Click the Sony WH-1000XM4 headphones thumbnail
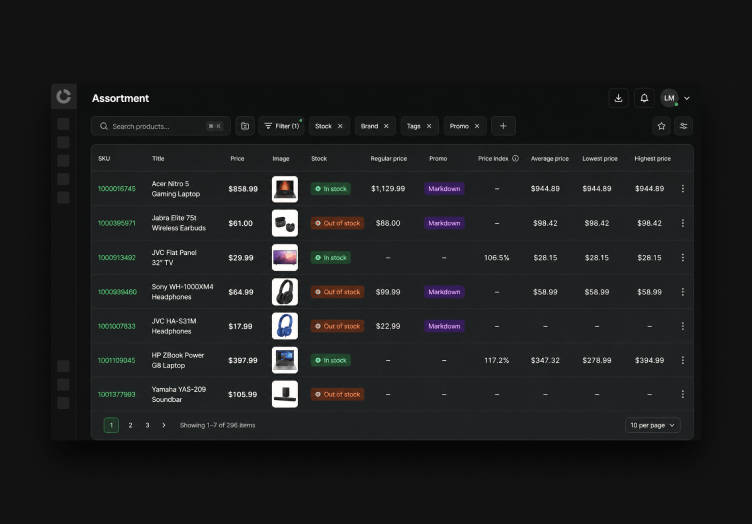 point(285,292)
